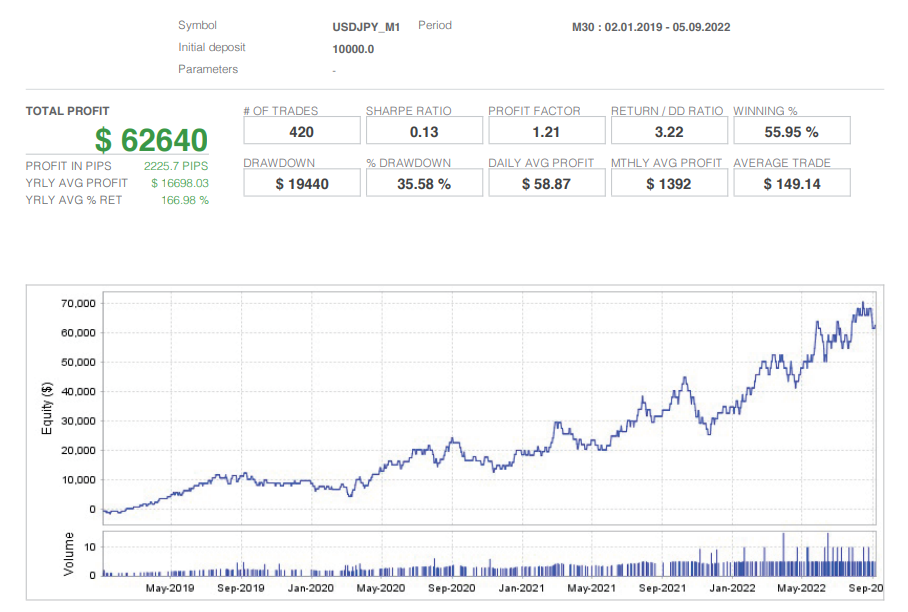Select the PROFIT IN PIPS value 2225.7 PIPS
This screenshot has width=908, height=612.
tap(177, 166)
